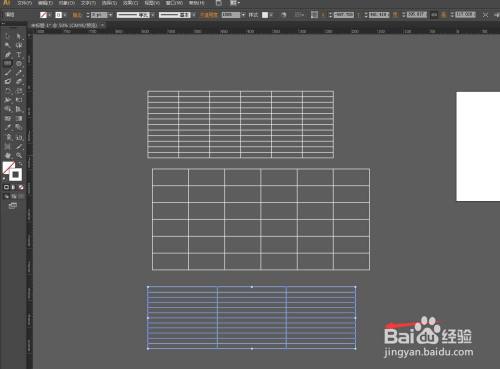Expand the variable width profile dropdown

(152, 15)
